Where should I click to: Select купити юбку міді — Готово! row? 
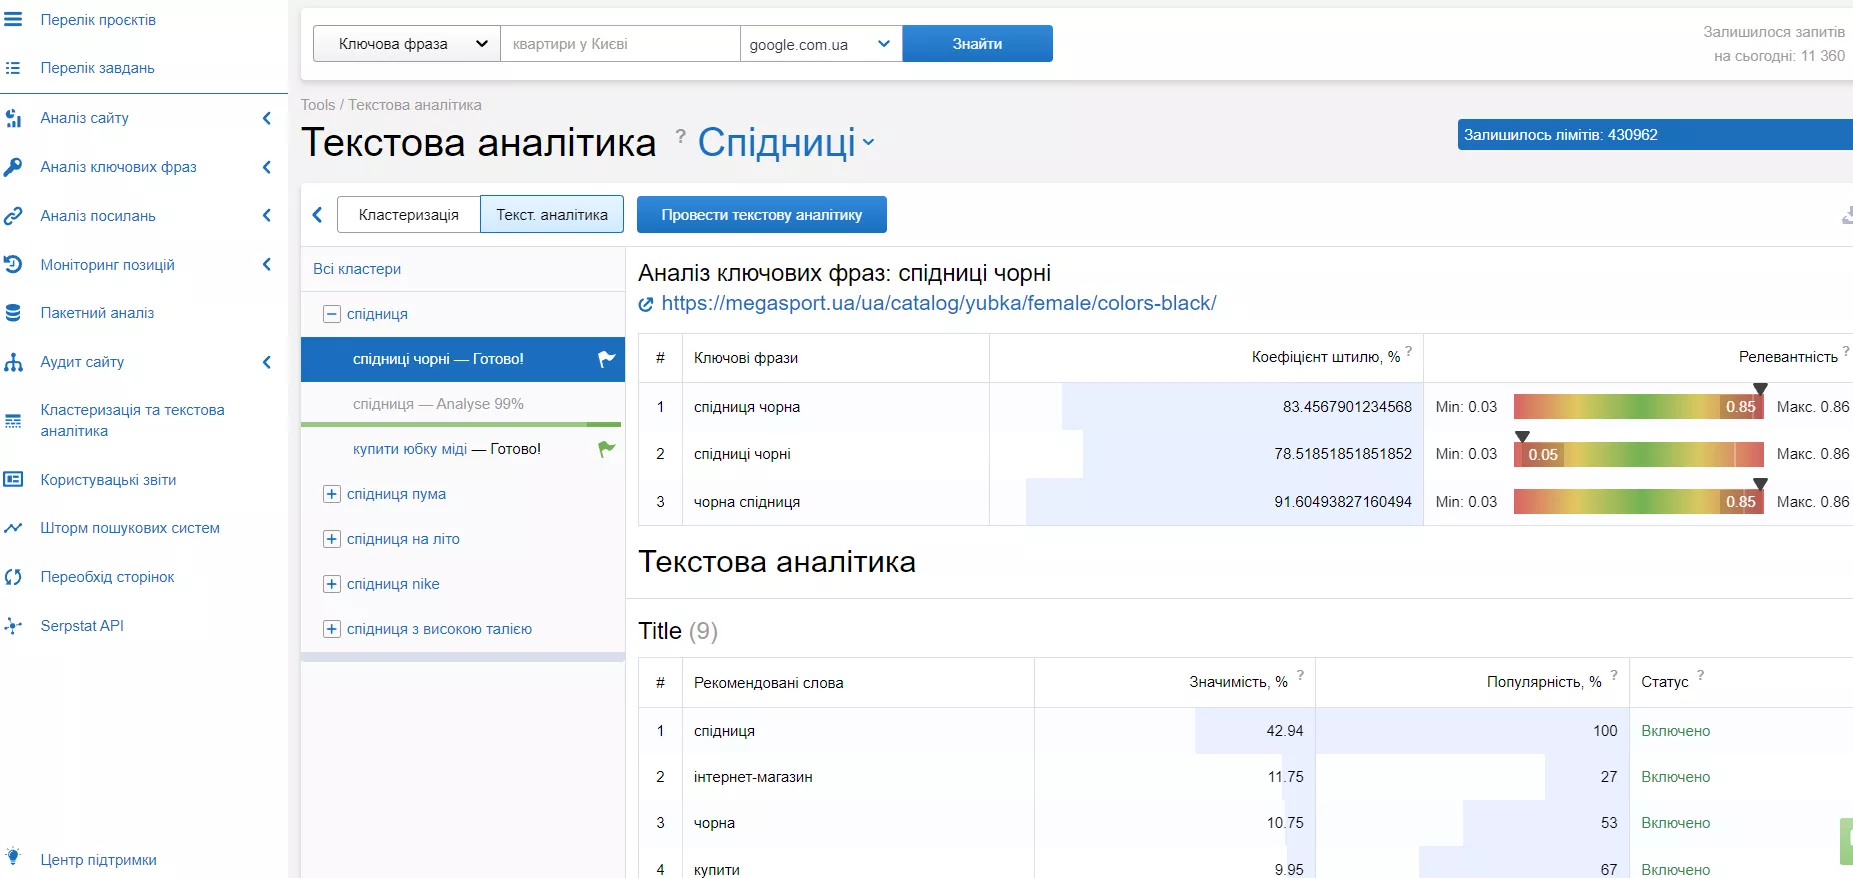click(x=463, y=449)
